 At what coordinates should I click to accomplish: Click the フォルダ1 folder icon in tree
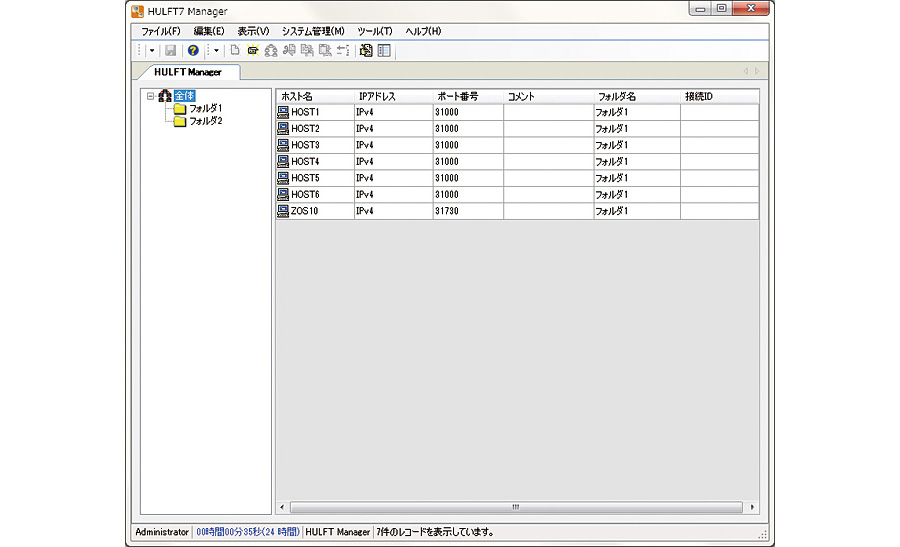pos(180,108)
